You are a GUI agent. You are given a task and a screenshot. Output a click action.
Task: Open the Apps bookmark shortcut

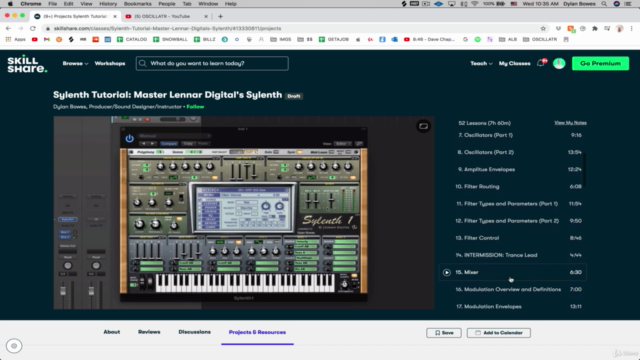tap(16, 40)
